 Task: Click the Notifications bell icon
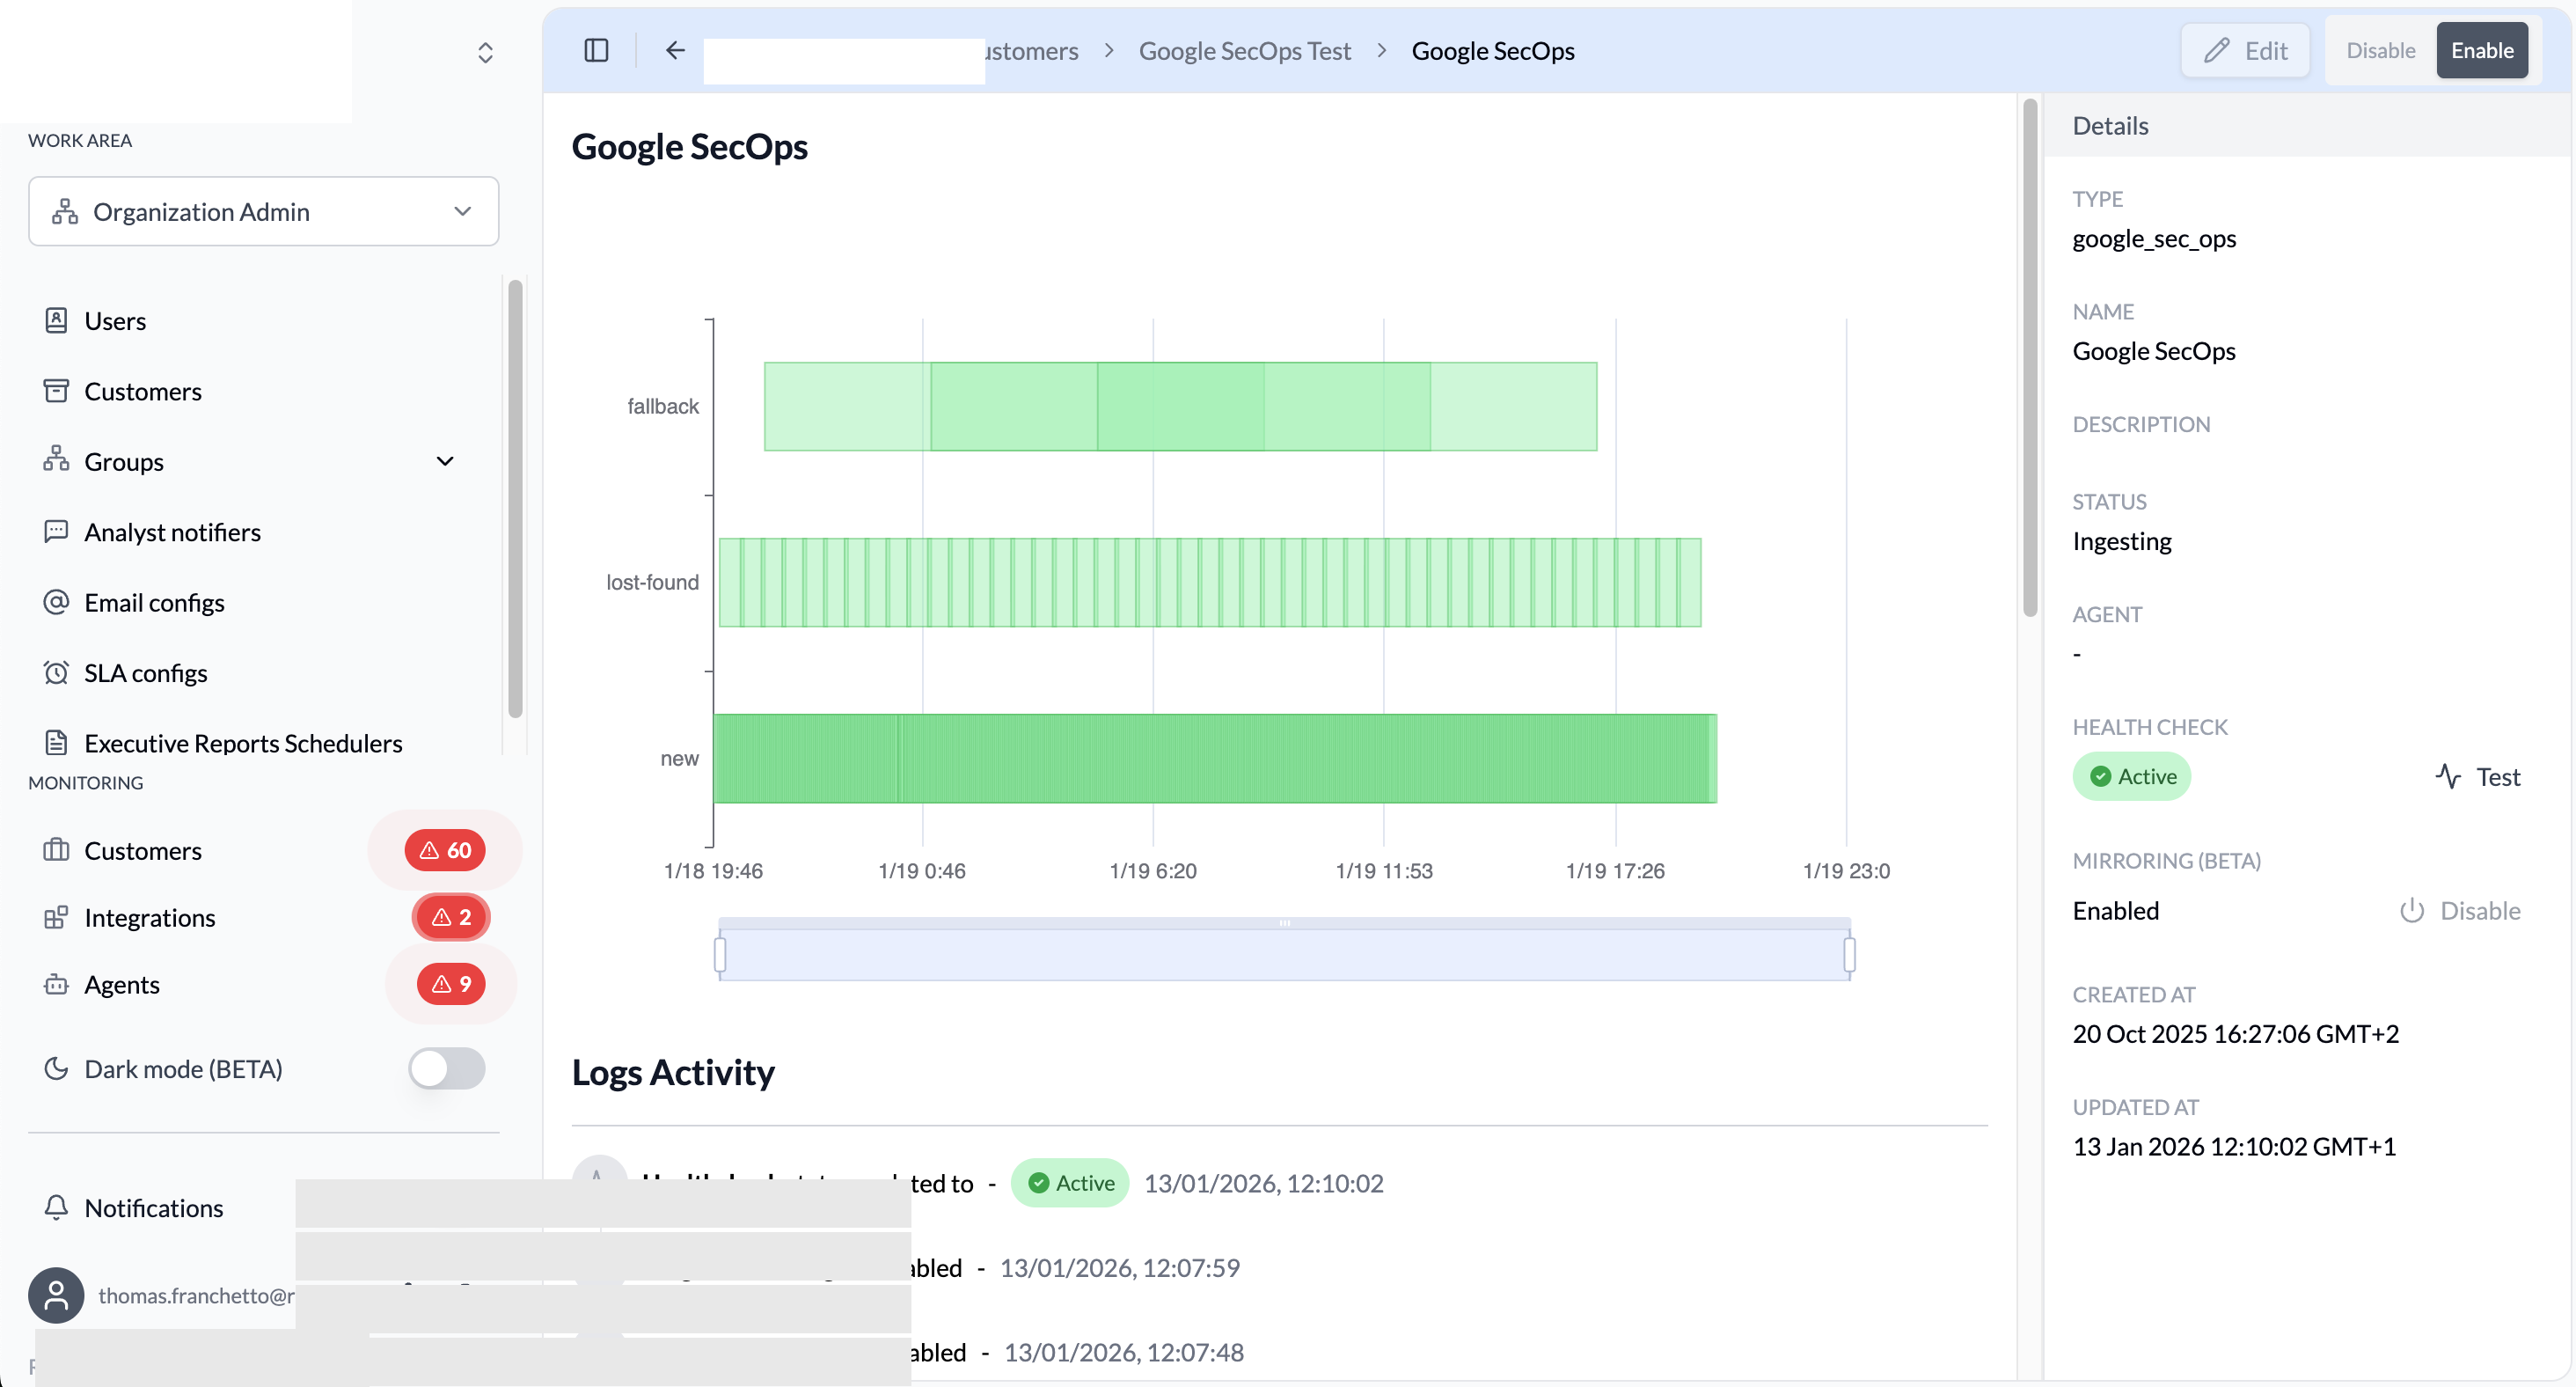coord(56,1207)
